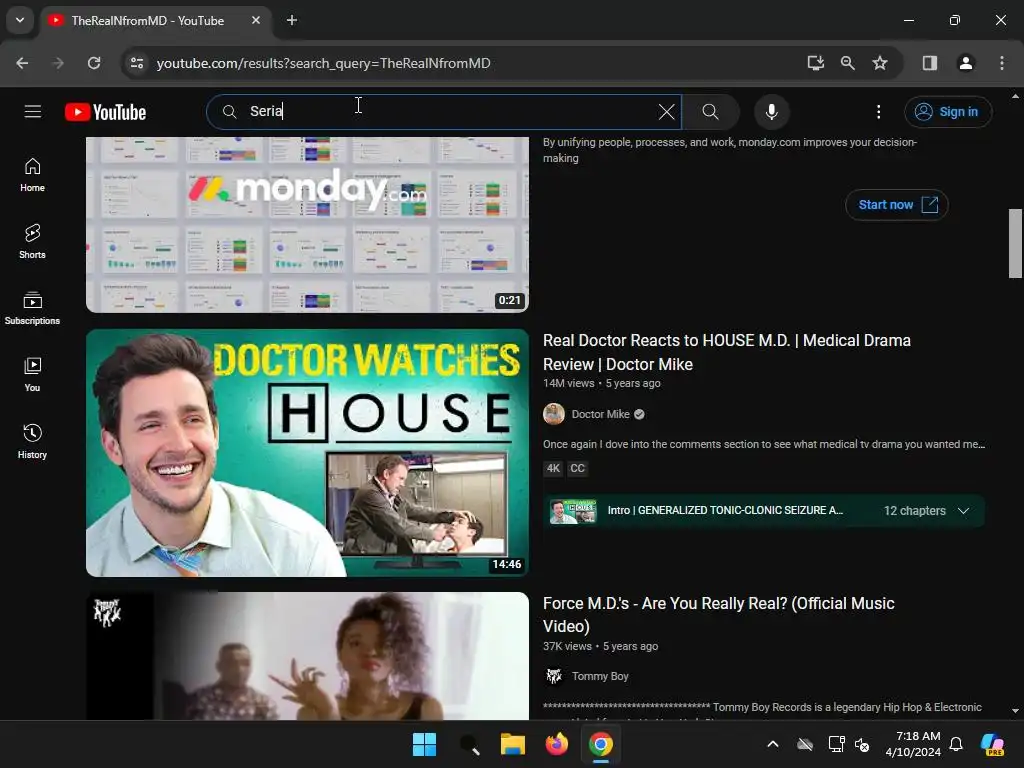1024x768 pixels.
Task: Open the zoom magnifier in address bar
Action: point(848,63)
